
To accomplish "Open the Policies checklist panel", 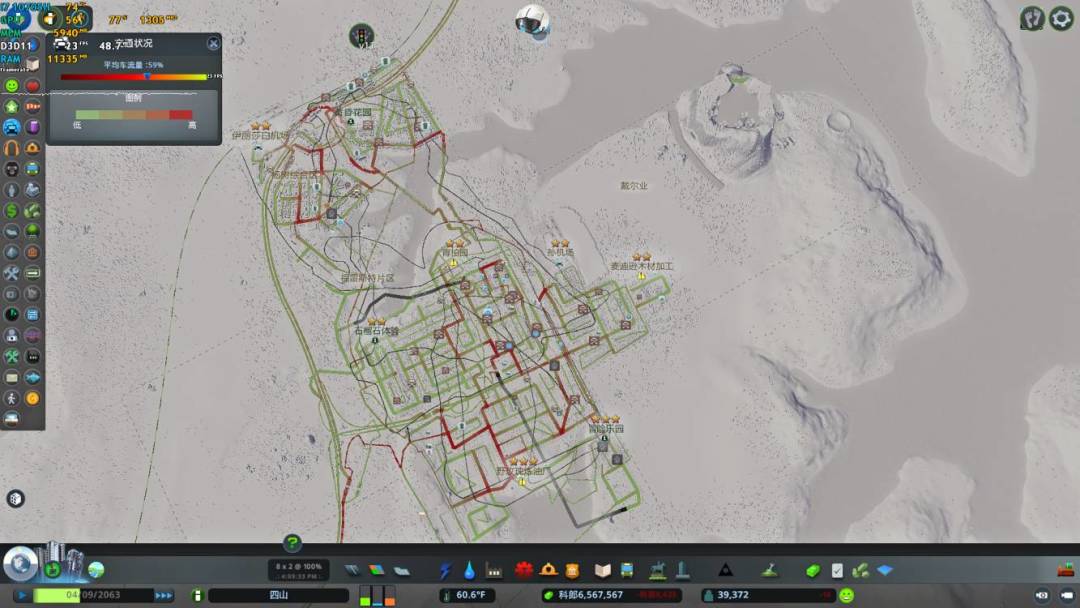I will click(x=837, y=570).
